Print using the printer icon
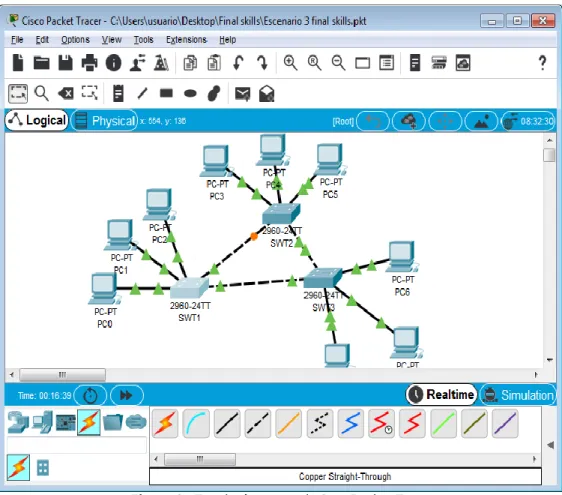The height and width of the screenshot is (495, 562). coord(89,63)
